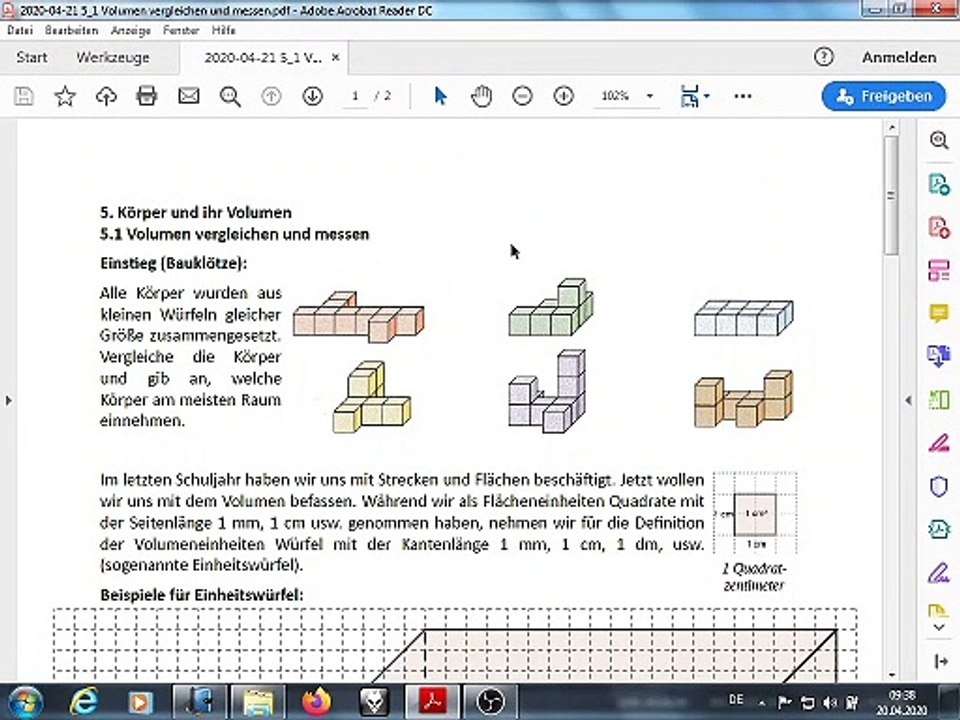Close the 2020-04-21 5_1 V.. document tab
The height and width of the screenshot is (720, 960).
tap(336, 57)
